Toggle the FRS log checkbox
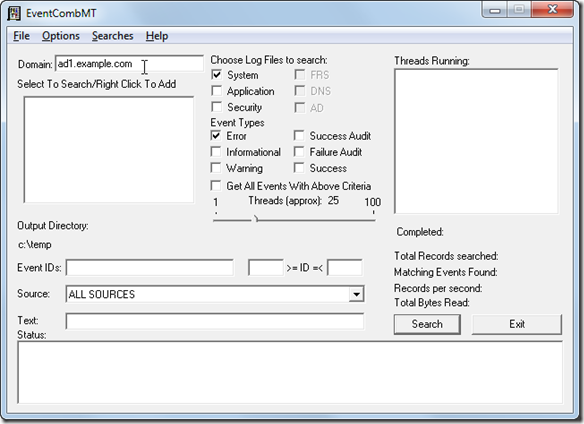Screen dimensions: 584x424 (x=299, y=75)
